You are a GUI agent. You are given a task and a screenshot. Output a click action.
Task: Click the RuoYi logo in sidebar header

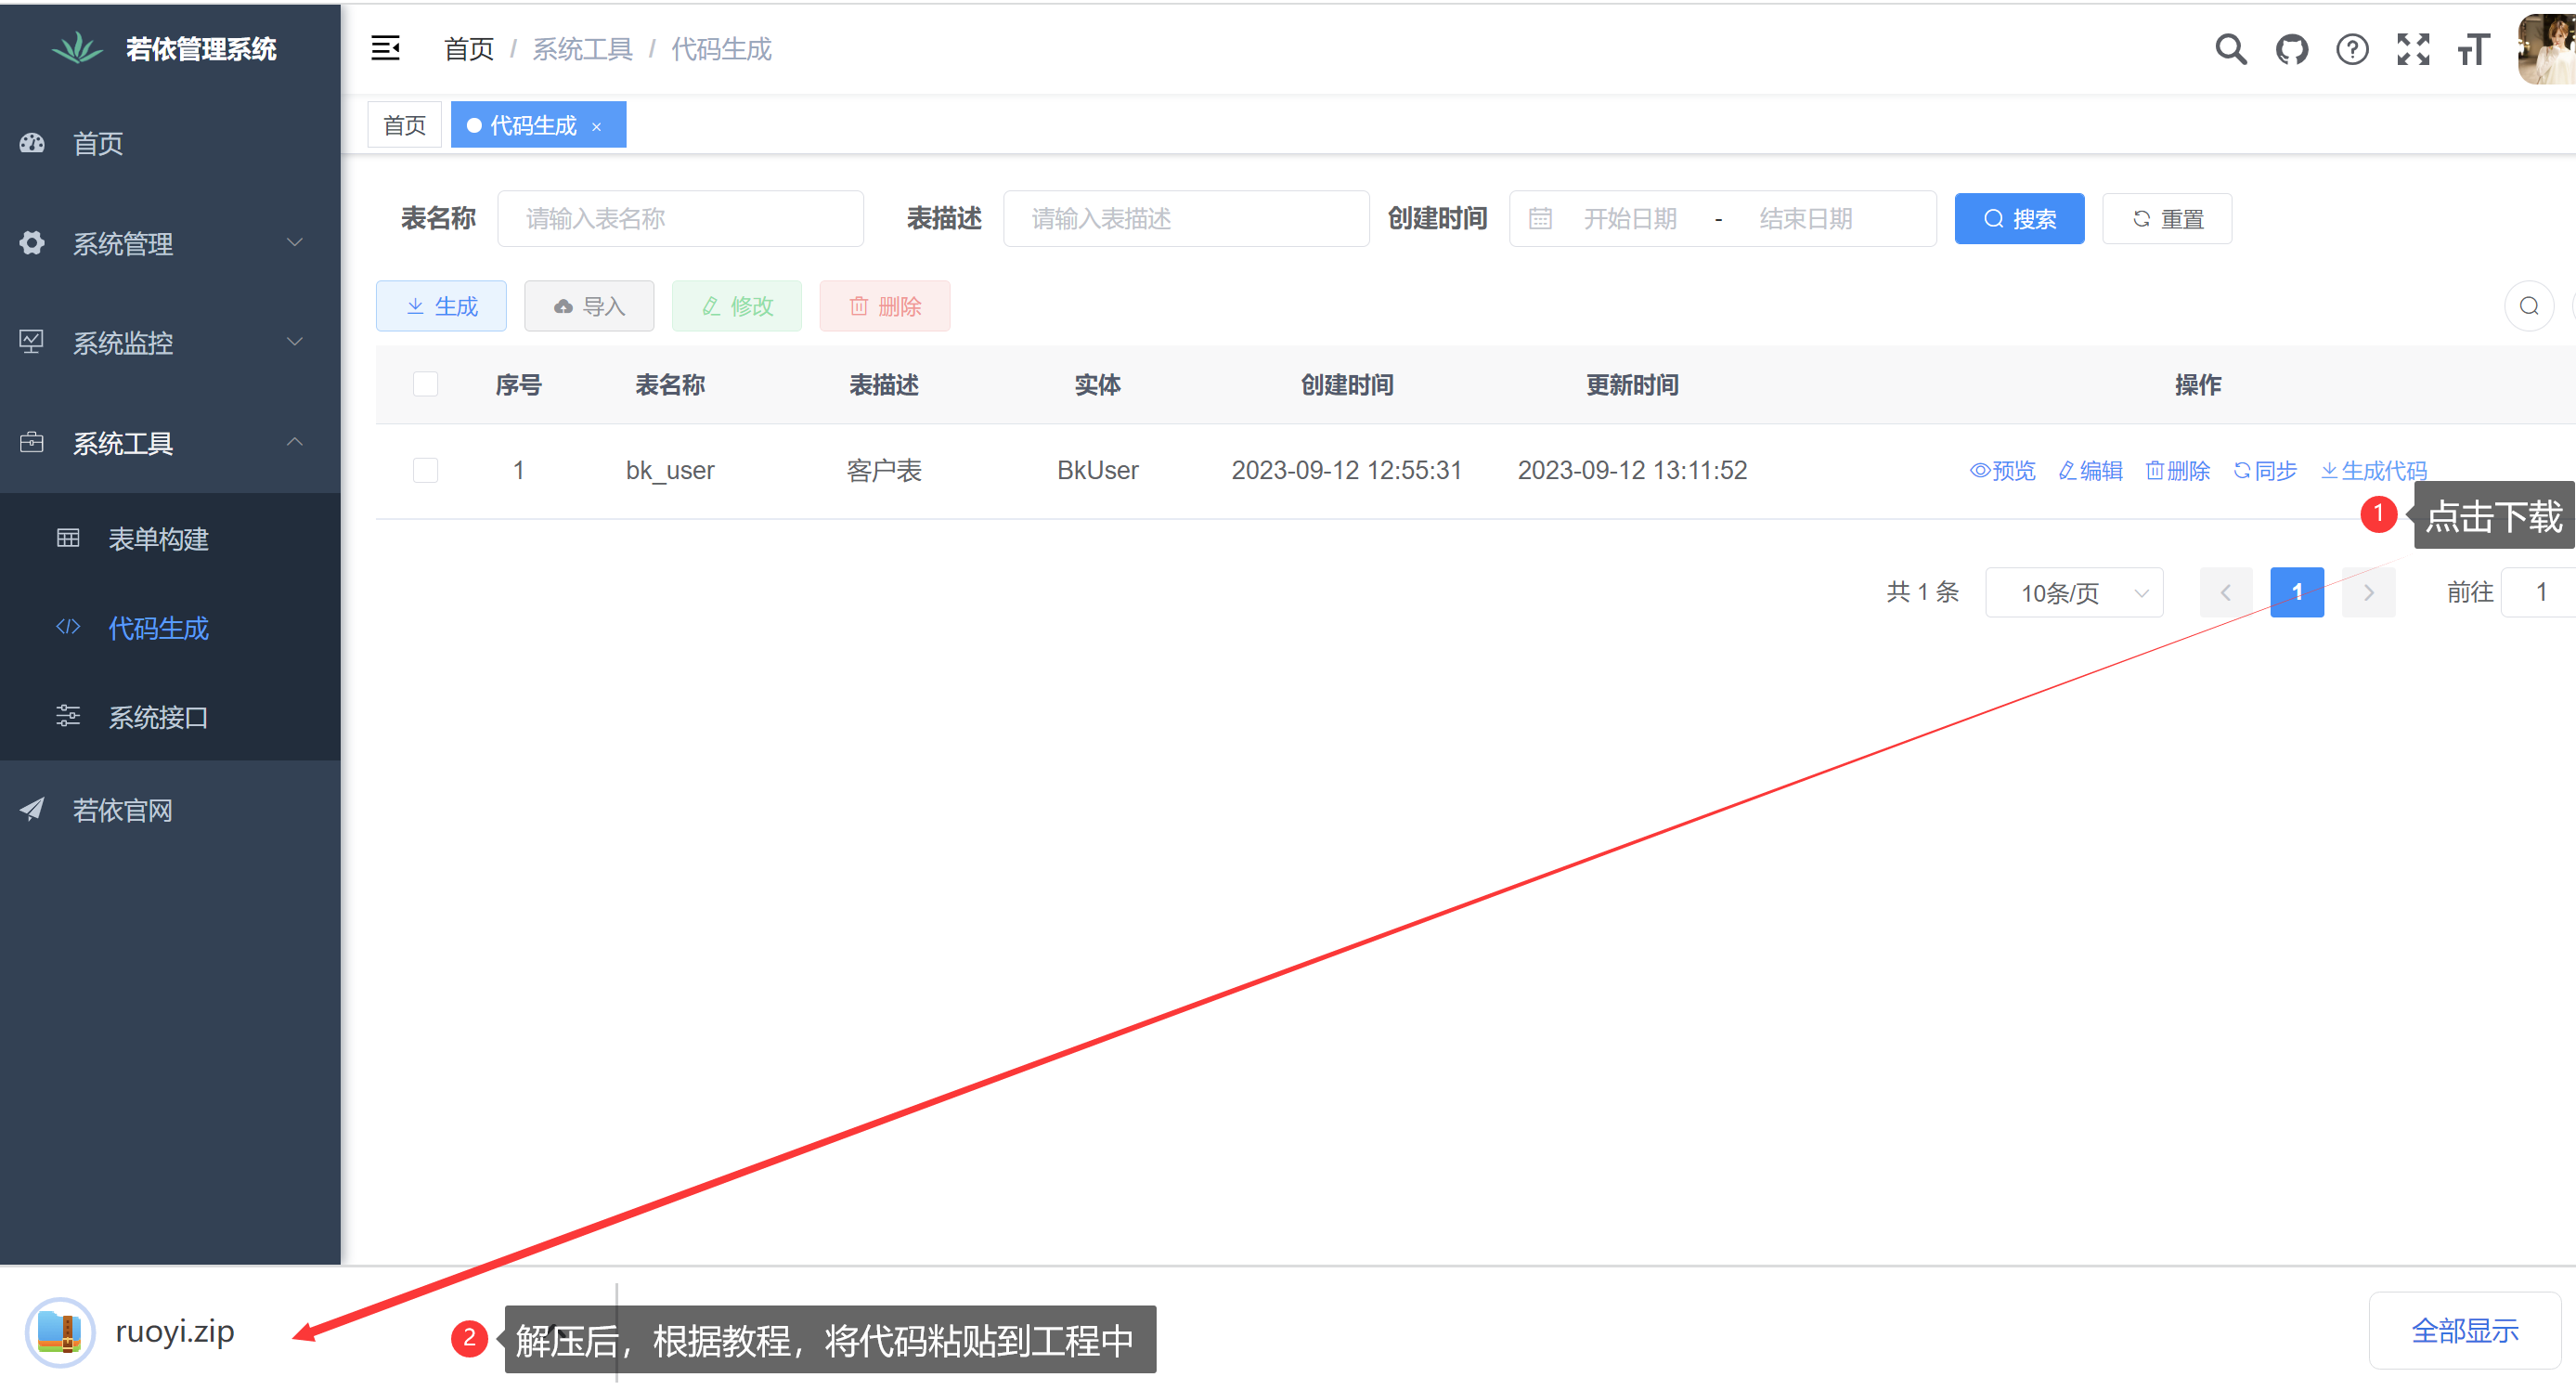coord(77,48)
